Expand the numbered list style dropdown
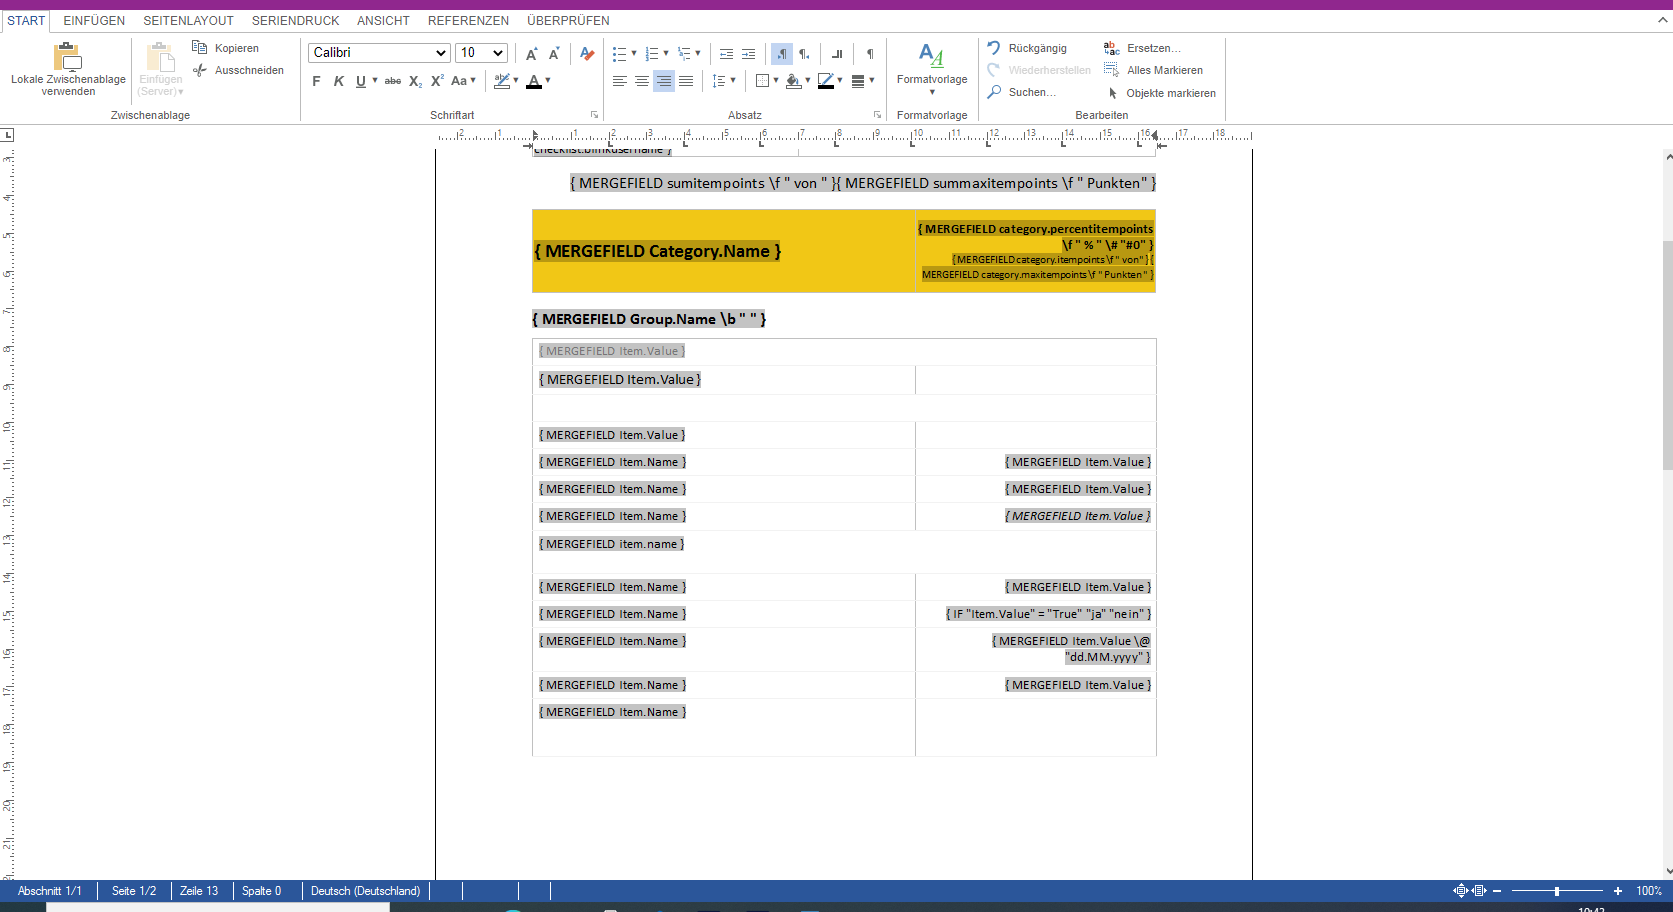Screen dimensions: 1673x912 [x=666, y=53]
